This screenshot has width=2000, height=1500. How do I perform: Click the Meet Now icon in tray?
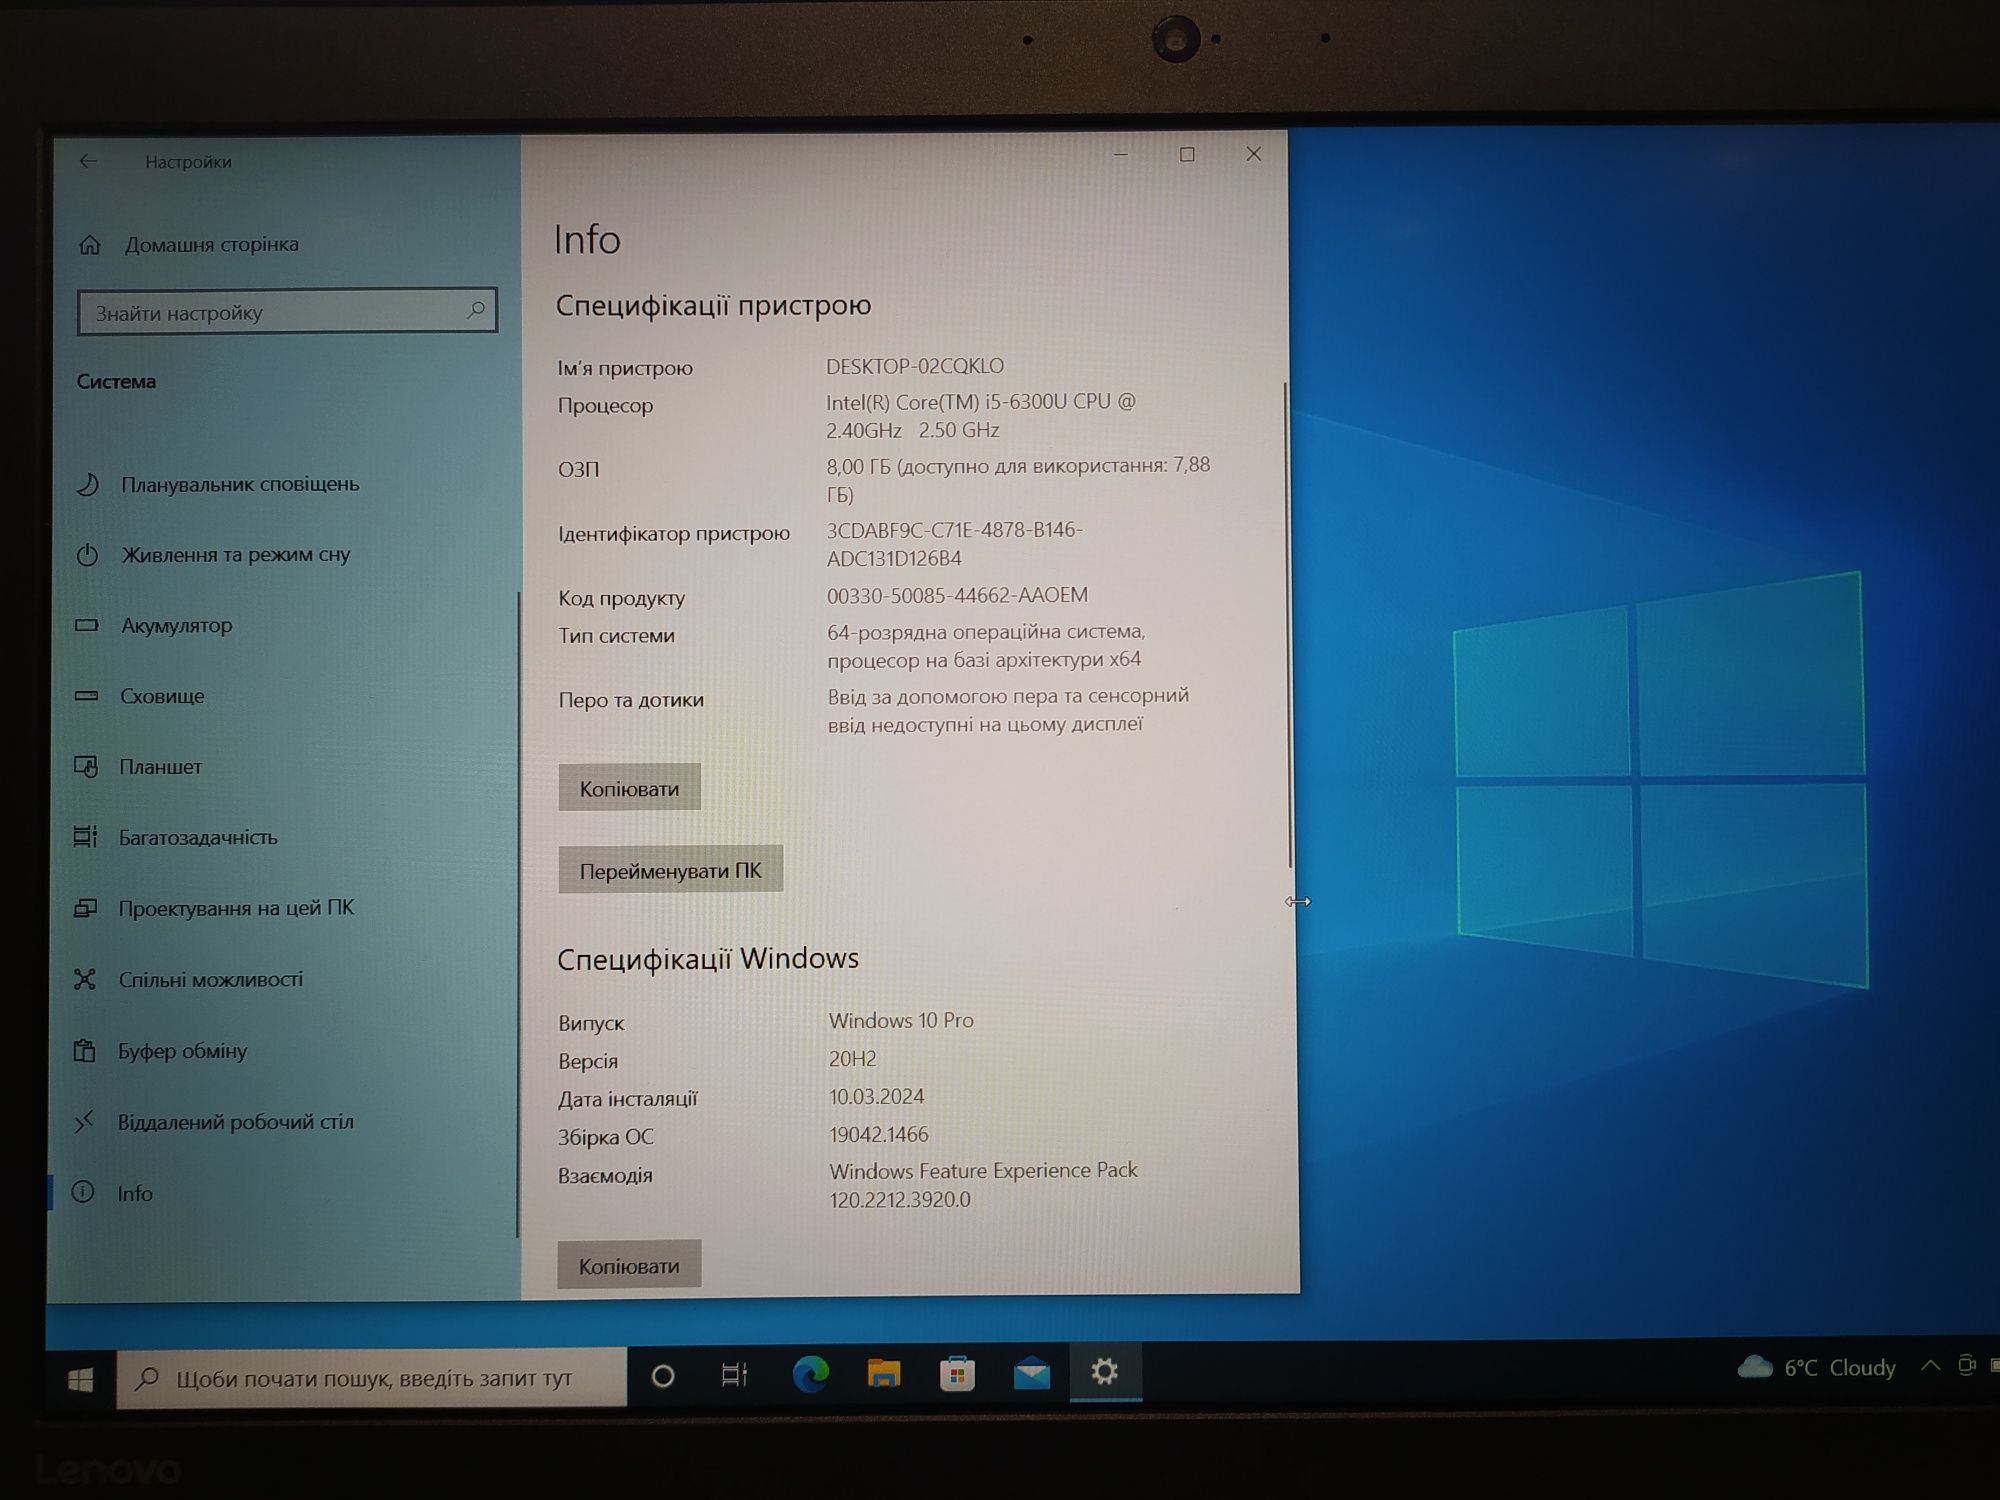[1966, 1365]
